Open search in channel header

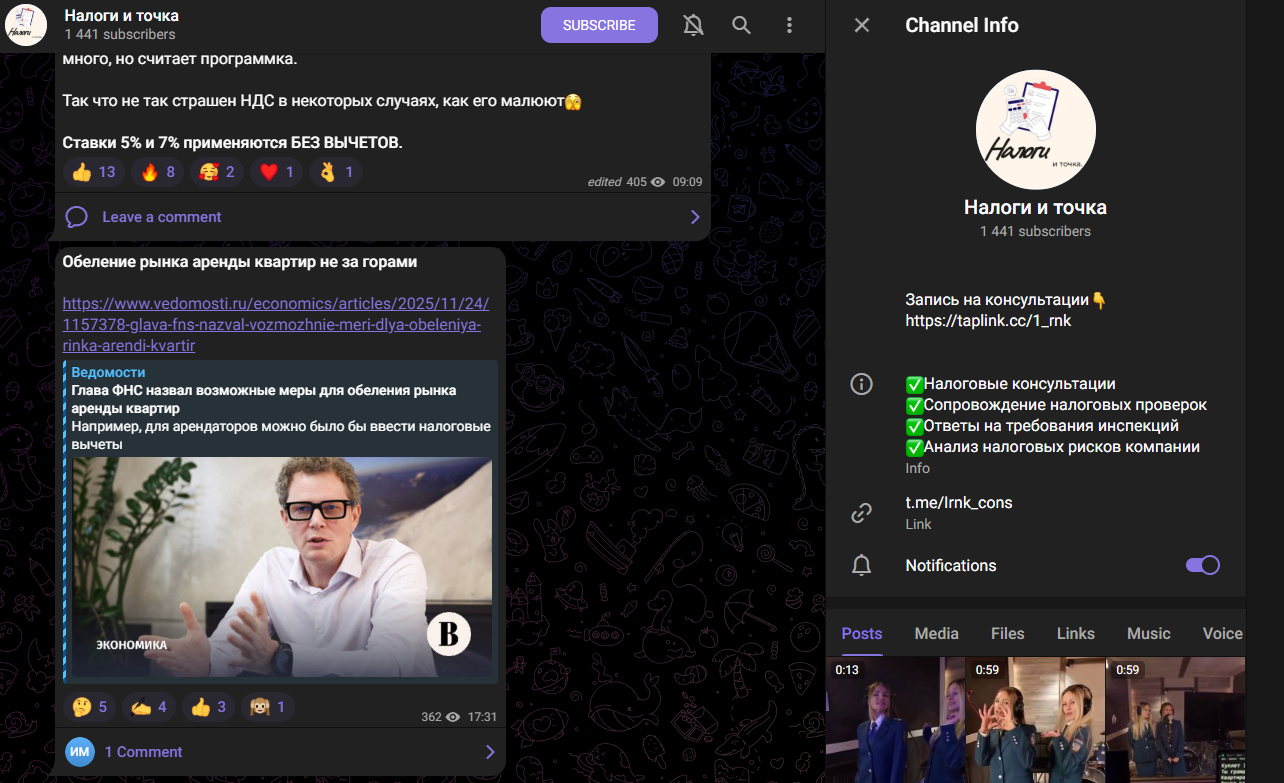pos(741,25)
